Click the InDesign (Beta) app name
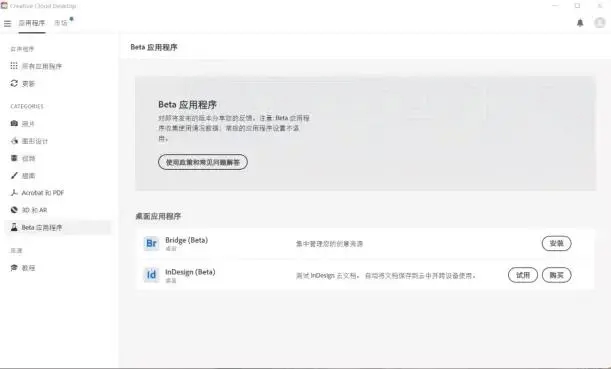611x369 pixels. 190,272
